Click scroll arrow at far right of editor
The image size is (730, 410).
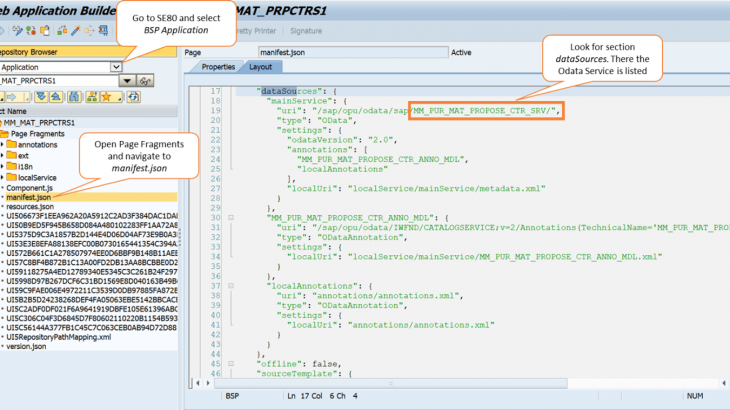(723, 383)
